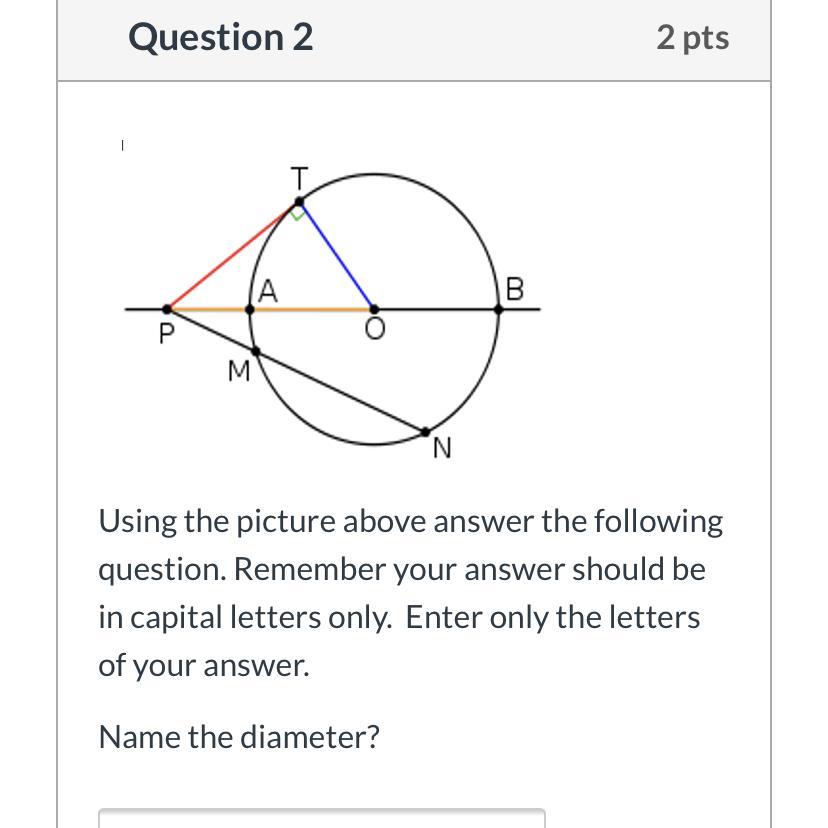The height and width of the screenshot is (828, 828).
Task: Click the blue radius segment TO
Action: [337, 257]
